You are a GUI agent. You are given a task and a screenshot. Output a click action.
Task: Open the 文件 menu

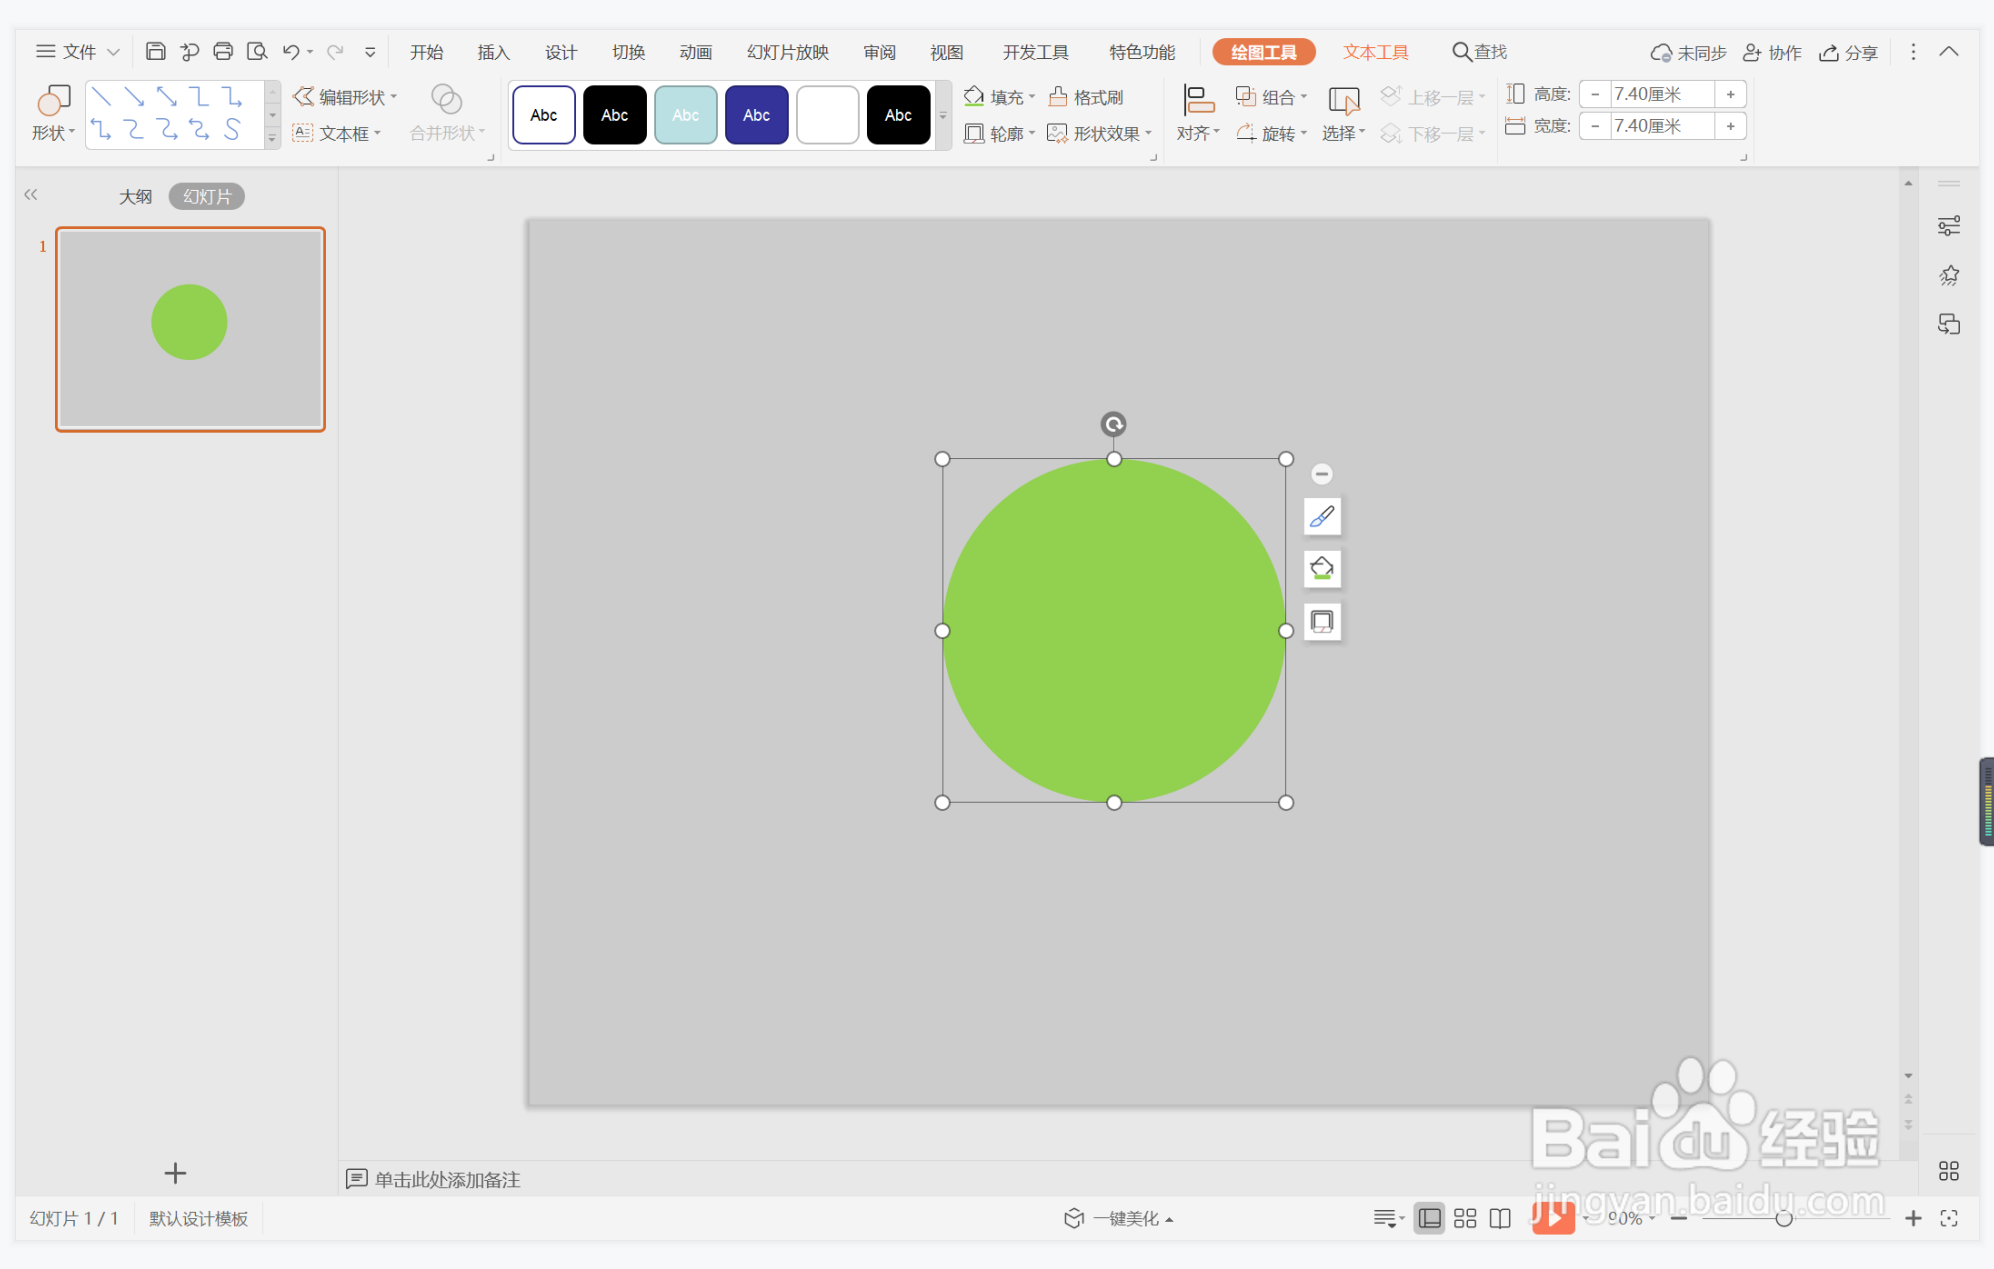[78, 52]
